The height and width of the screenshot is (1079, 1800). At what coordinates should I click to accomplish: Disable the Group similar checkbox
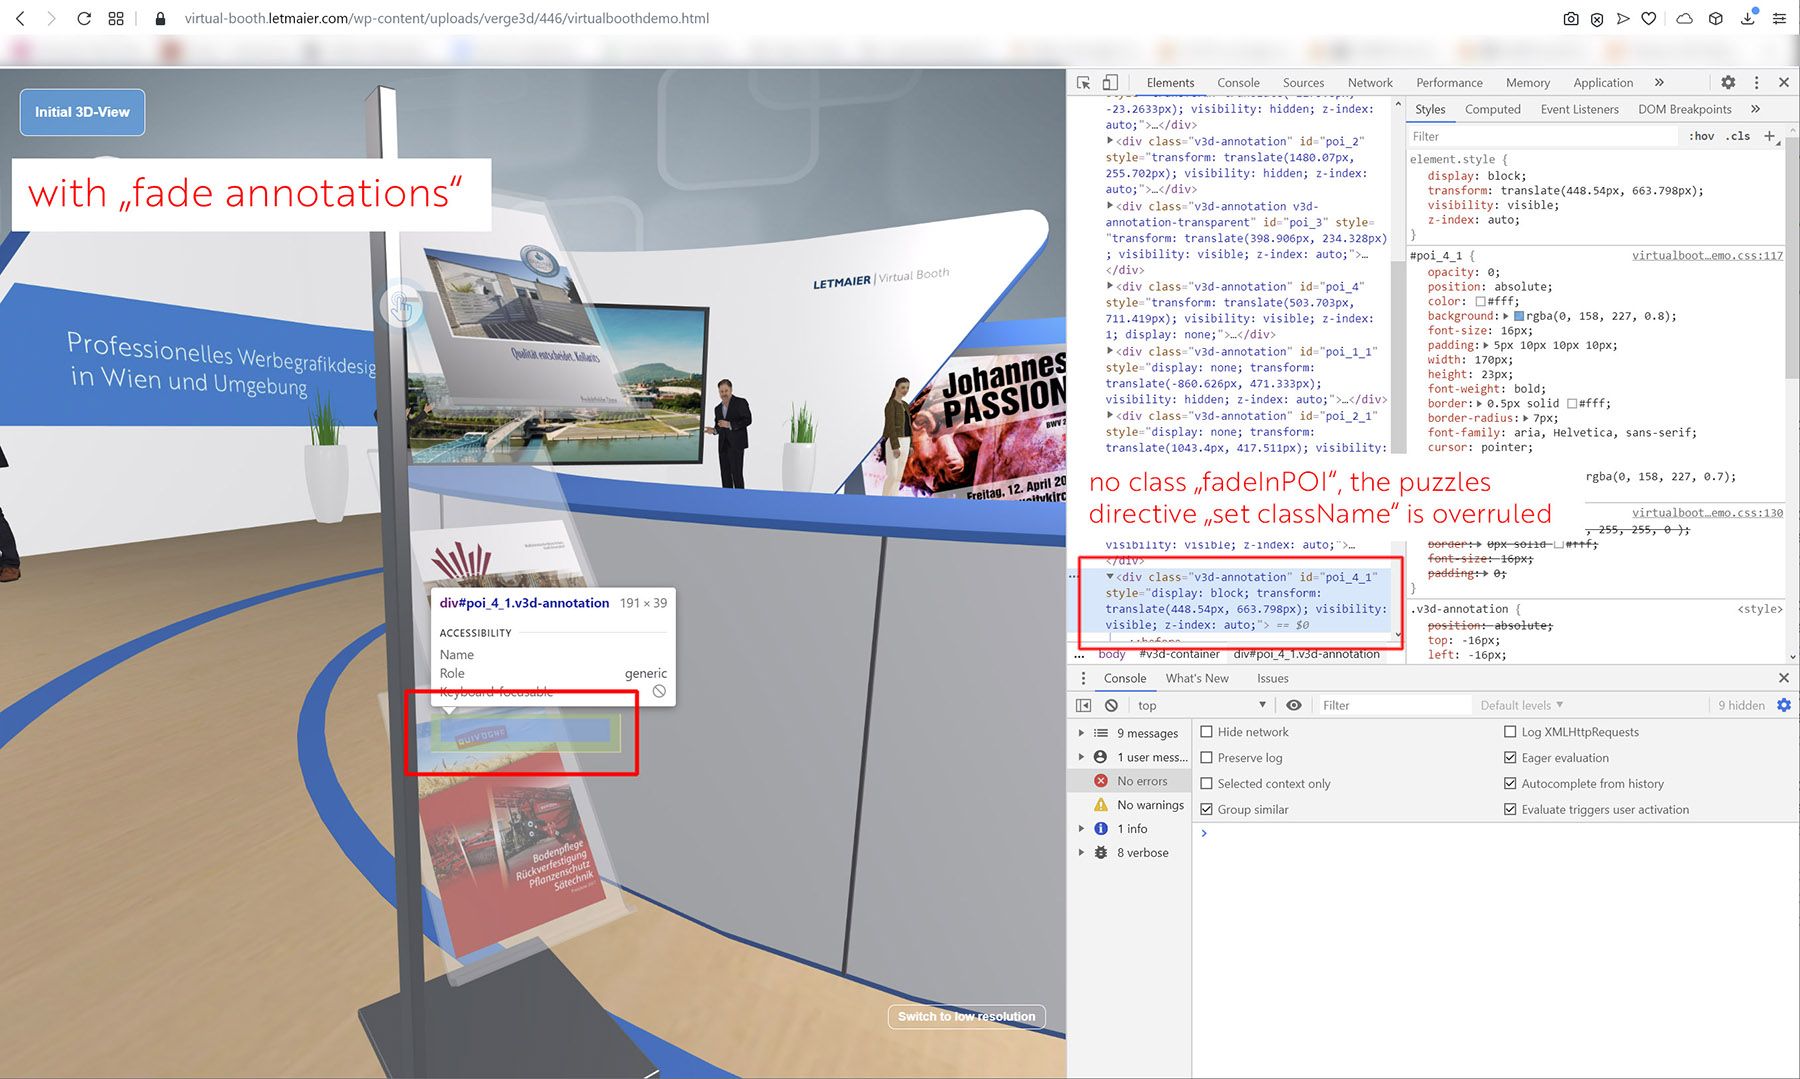(1207, 810)
